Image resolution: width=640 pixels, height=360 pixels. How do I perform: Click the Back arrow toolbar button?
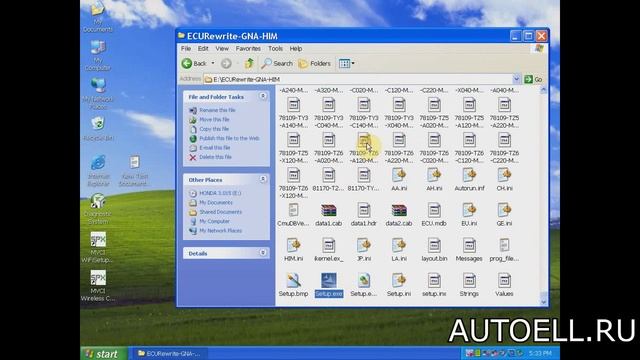194,63
